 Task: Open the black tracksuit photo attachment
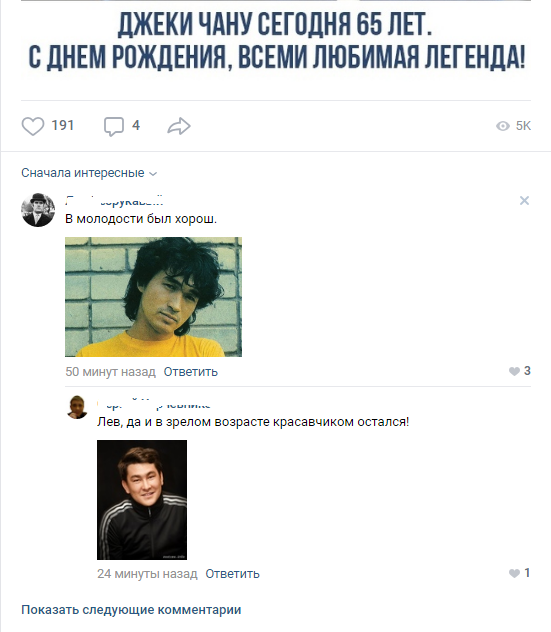142,500
